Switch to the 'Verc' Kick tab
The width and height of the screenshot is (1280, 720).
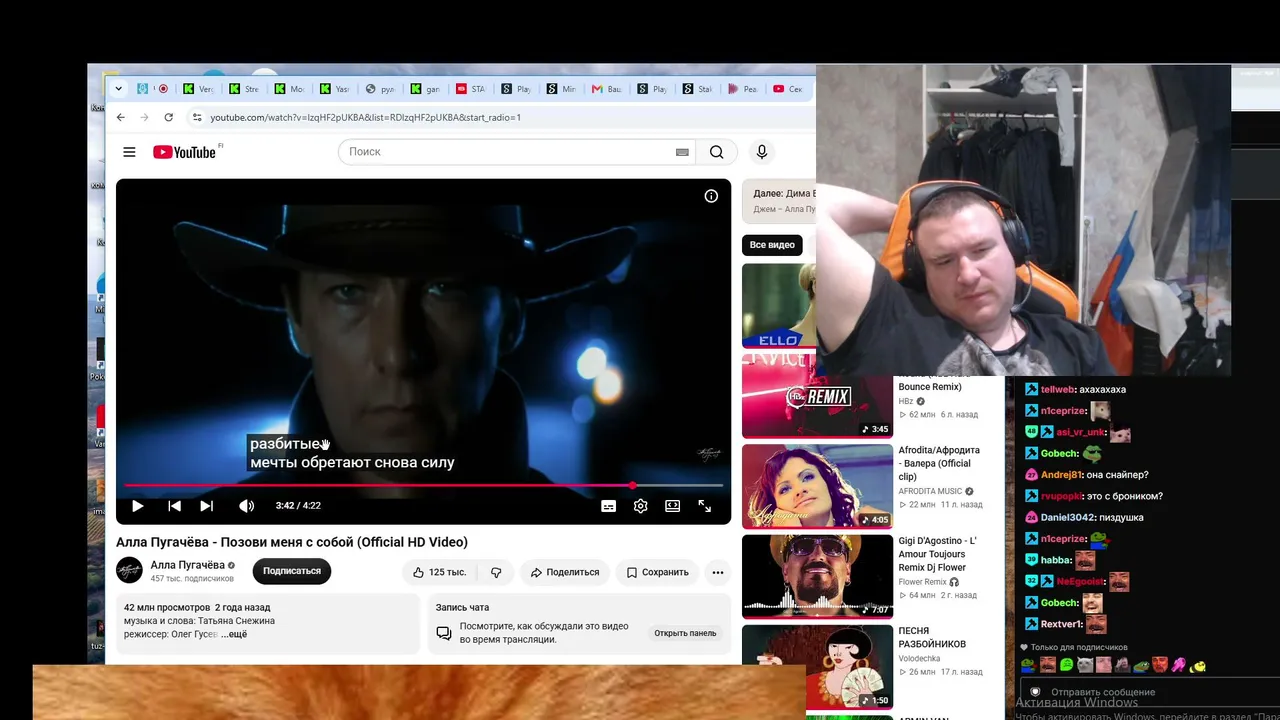198,89
